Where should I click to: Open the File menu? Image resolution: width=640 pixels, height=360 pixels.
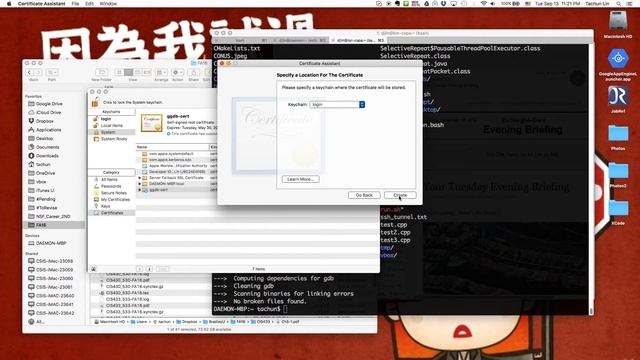coord(75,3)
